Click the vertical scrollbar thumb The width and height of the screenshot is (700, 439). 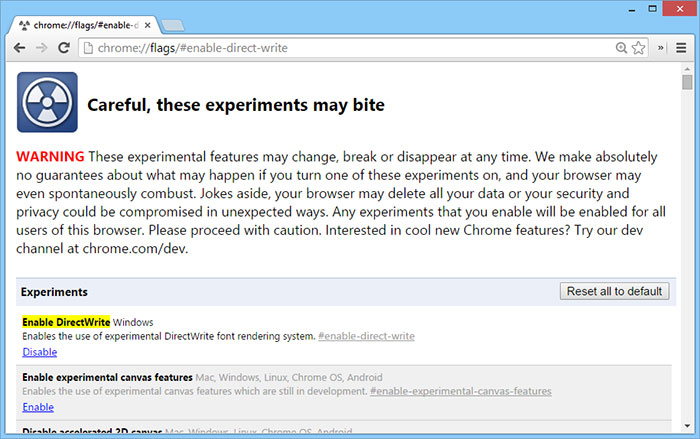(687, 83)
